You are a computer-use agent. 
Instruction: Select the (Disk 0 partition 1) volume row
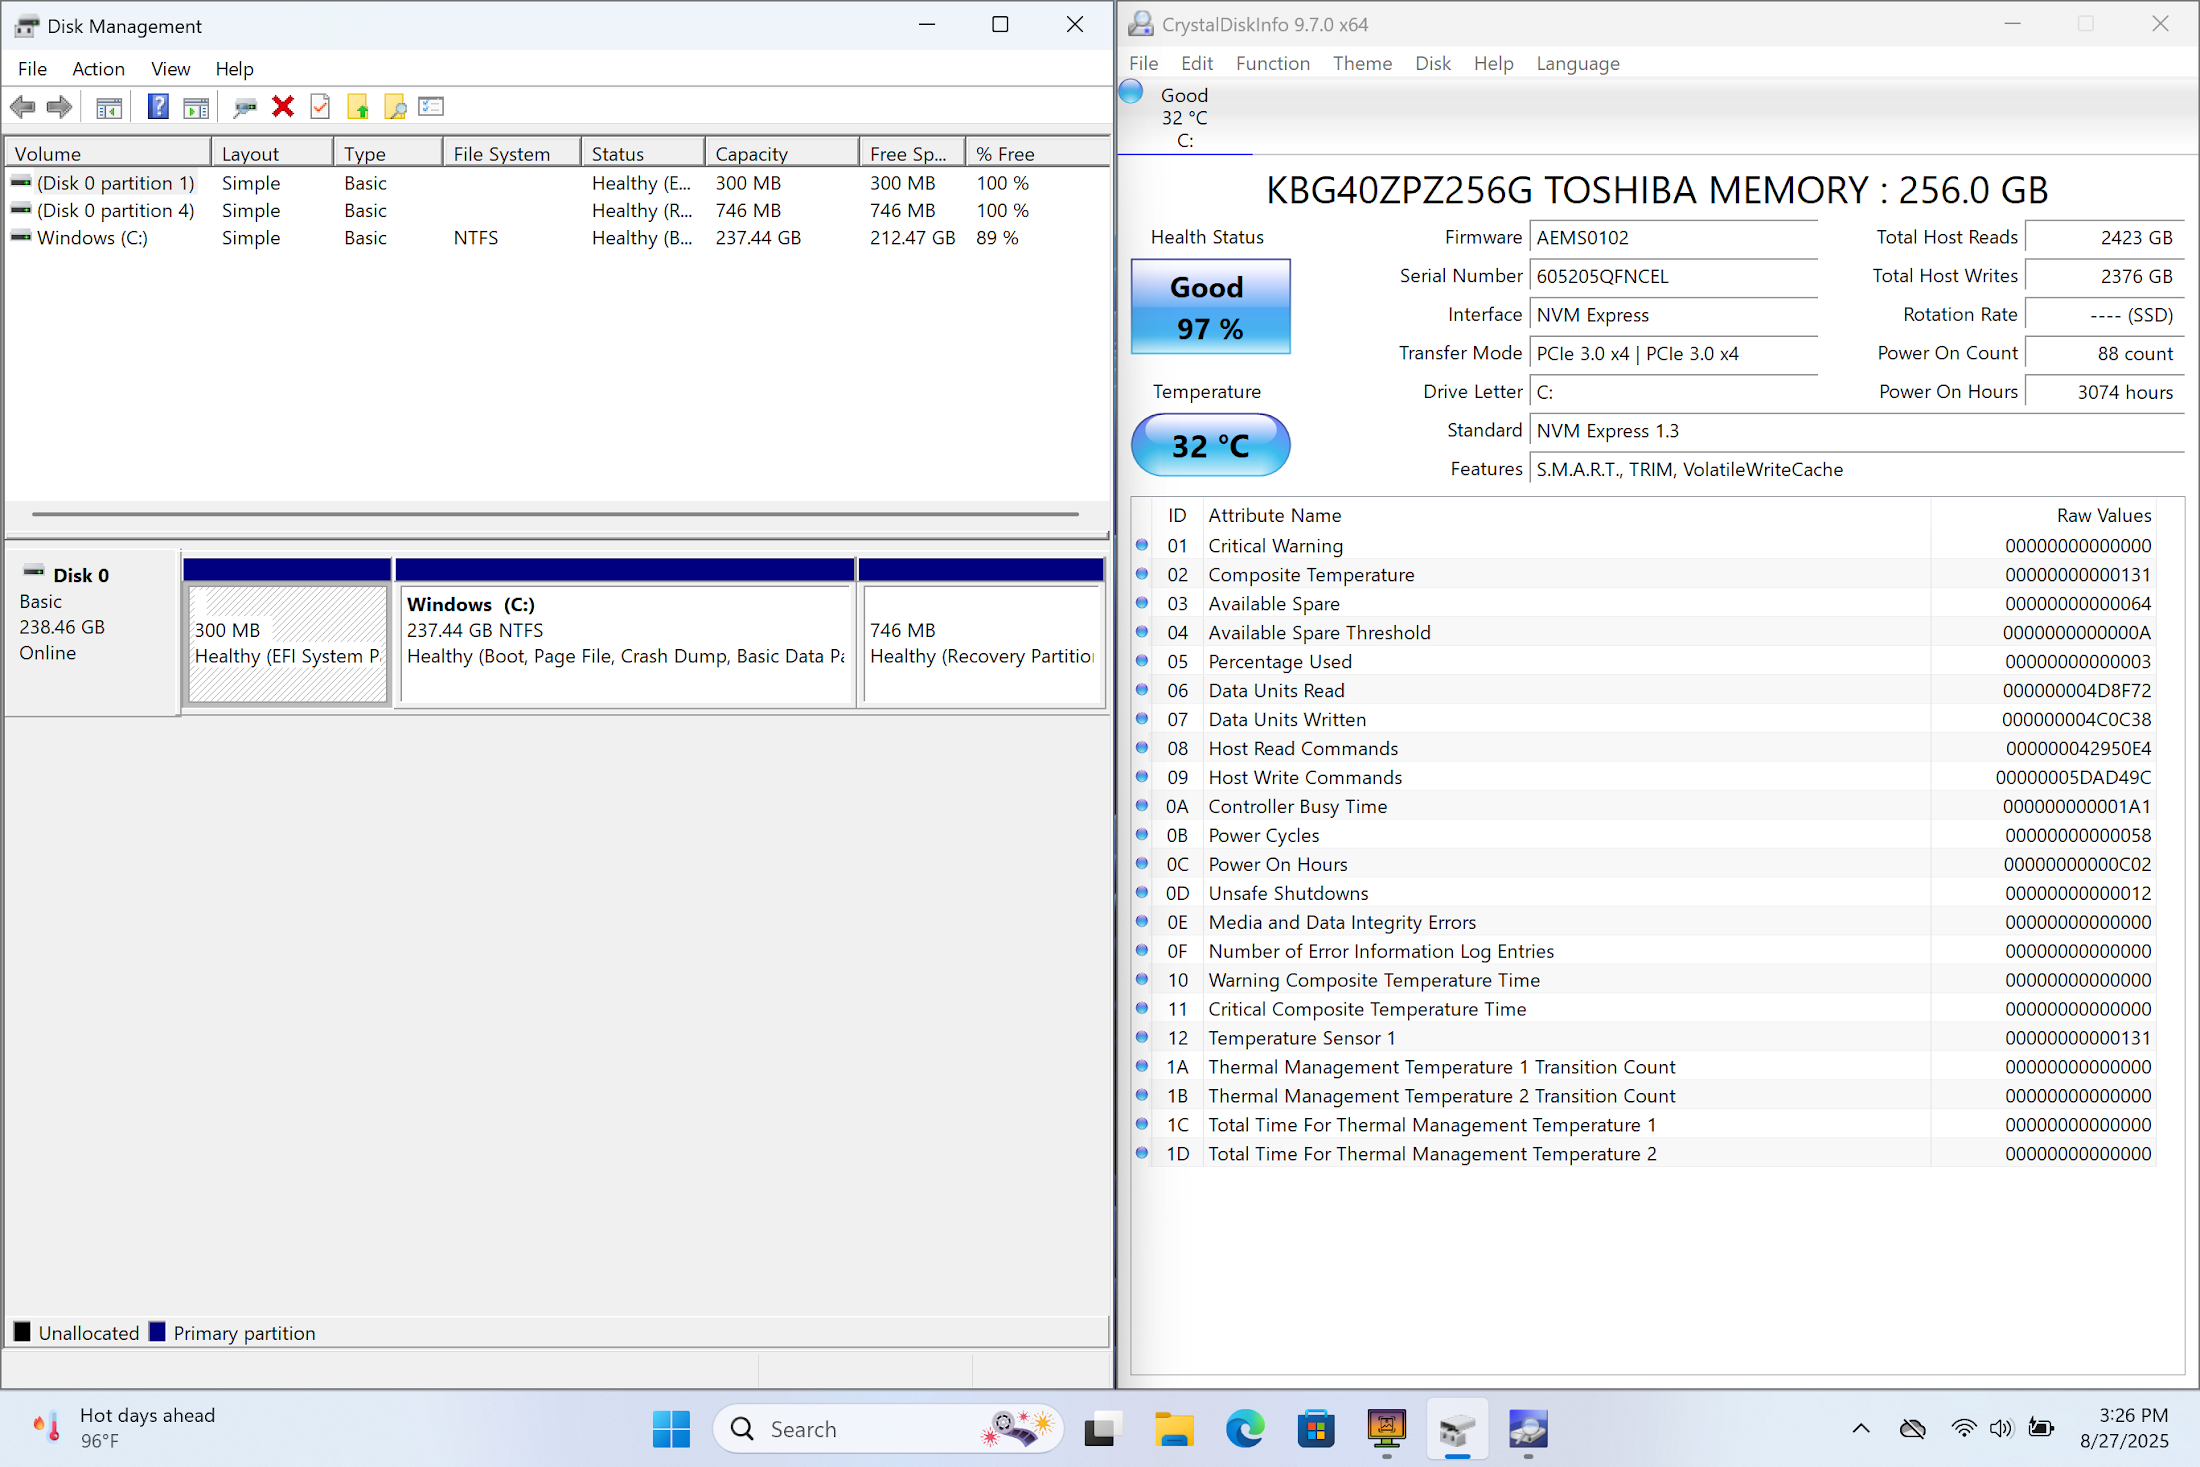click(557, 183)
